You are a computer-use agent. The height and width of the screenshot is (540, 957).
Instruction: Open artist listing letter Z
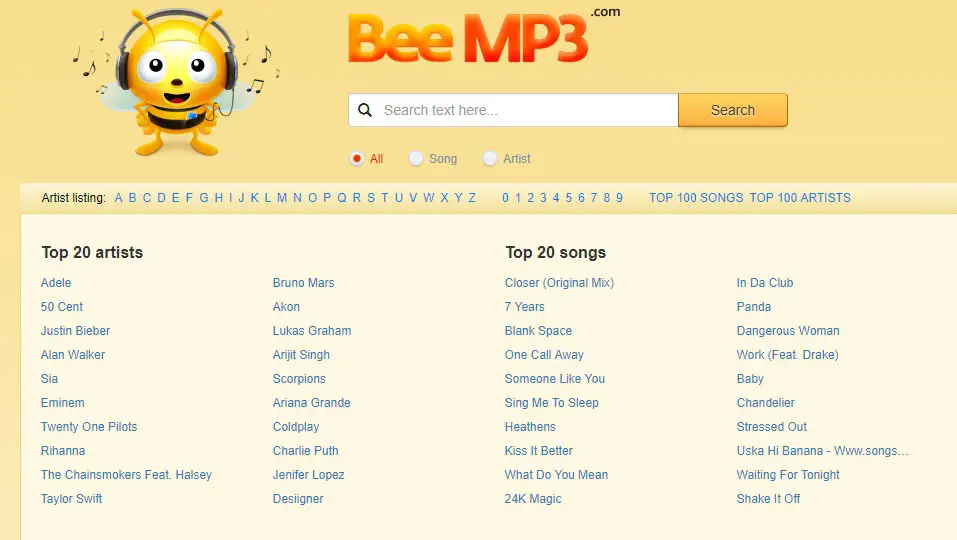point(472,198)
